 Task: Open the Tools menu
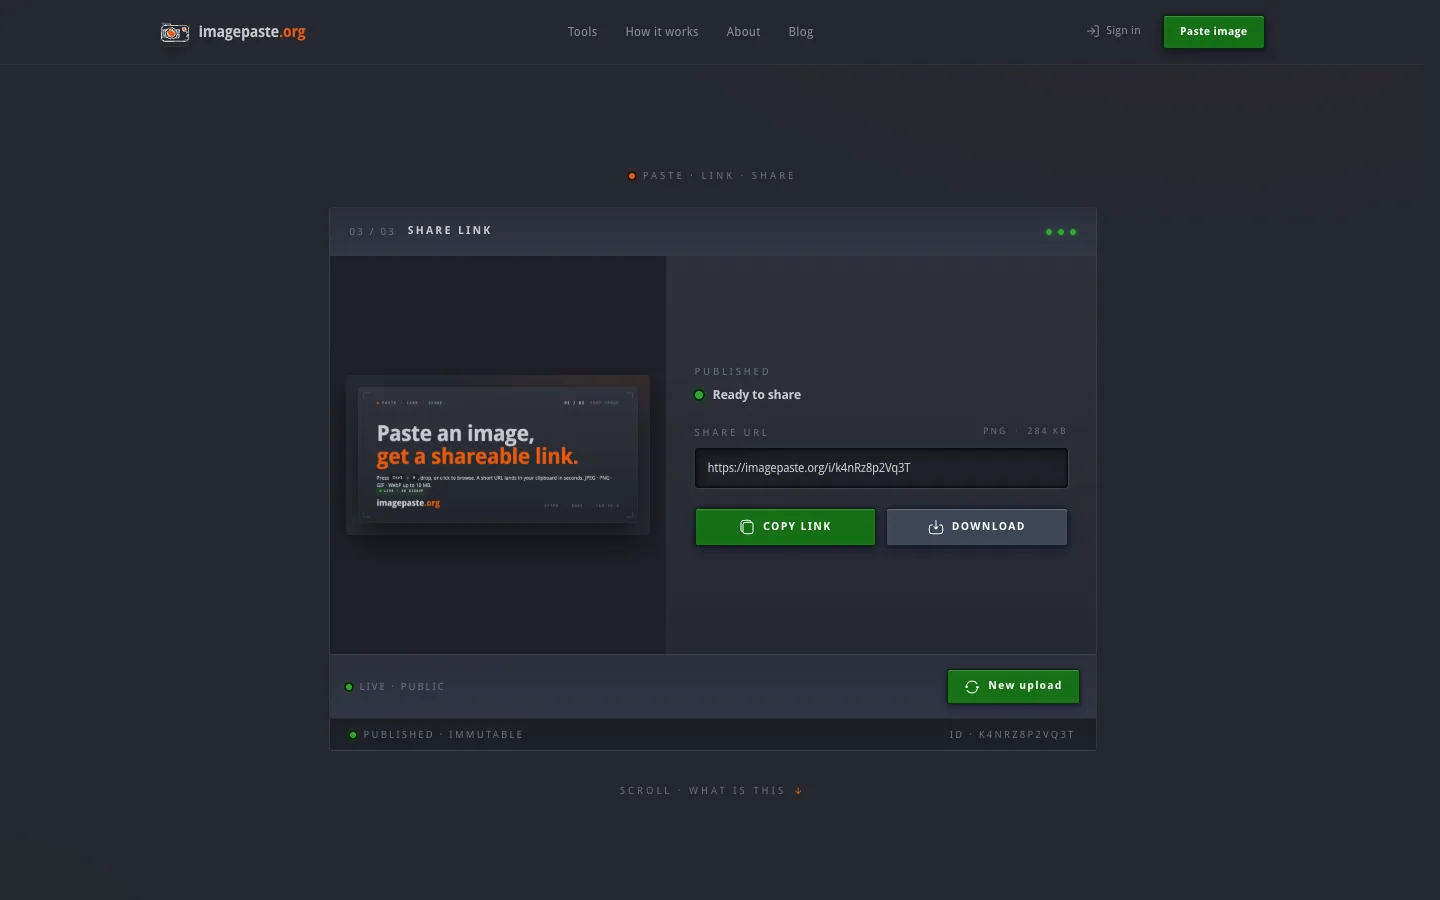coord(582,32)
